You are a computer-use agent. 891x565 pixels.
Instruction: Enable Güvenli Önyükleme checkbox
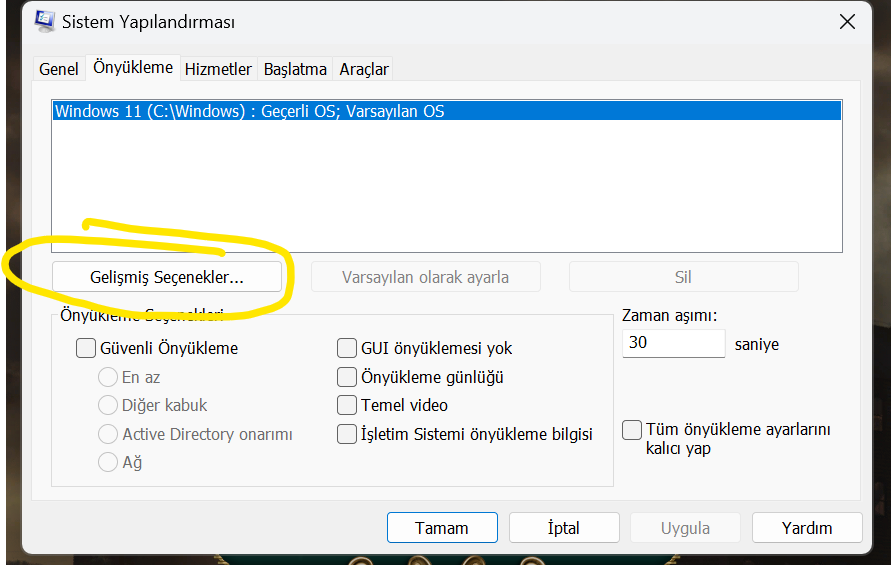tap(86, 348)
